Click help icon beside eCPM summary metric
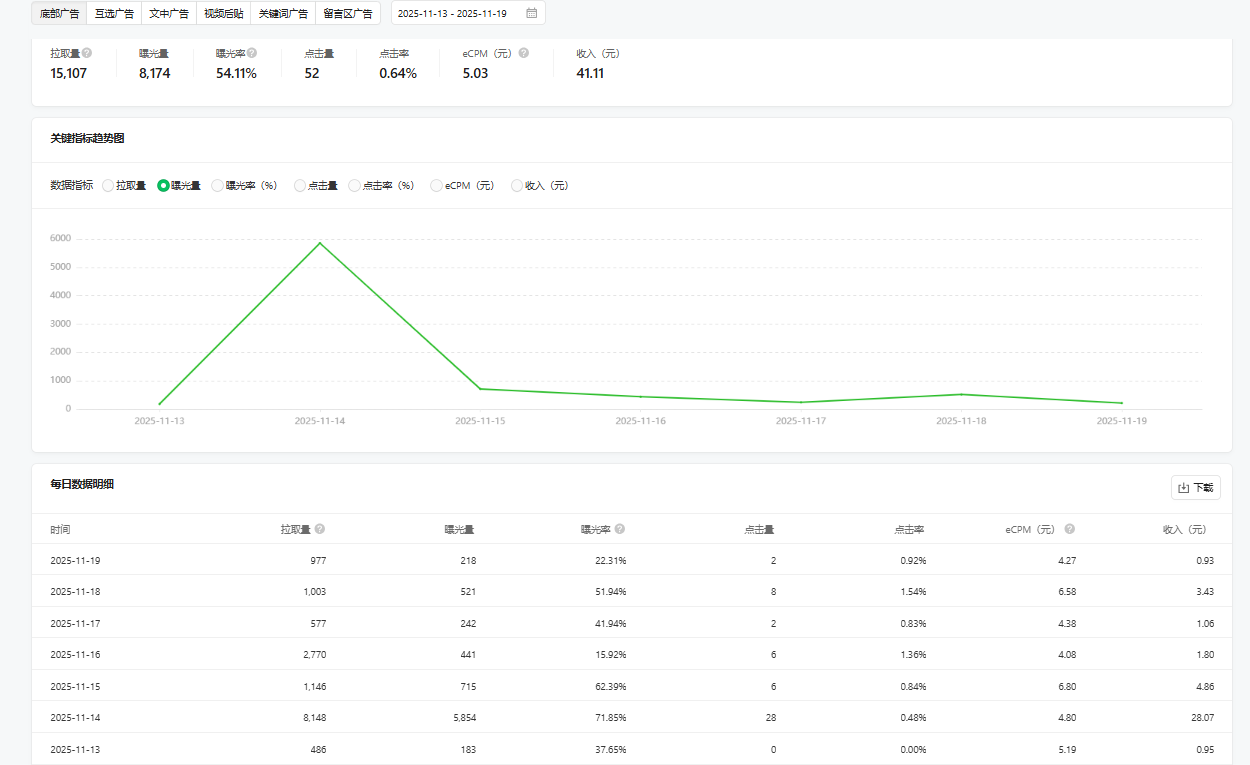This screenshot has height=765, width=1250. 524,53
